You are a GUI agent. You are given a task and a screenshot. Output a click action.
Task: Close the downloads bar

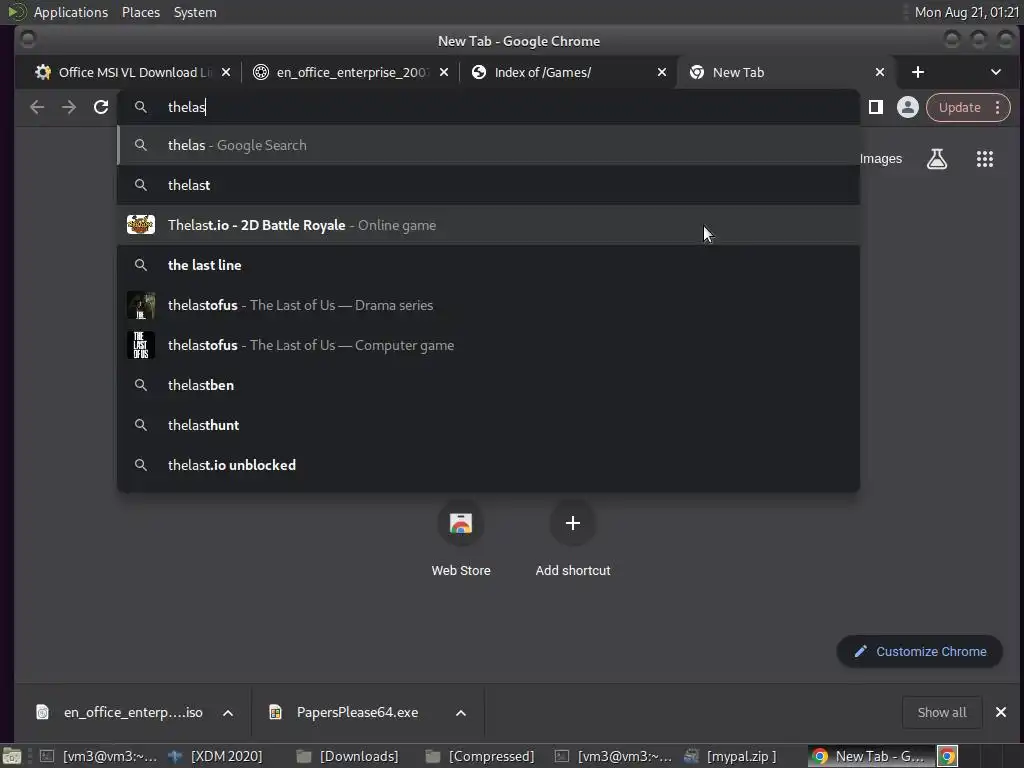[1000, 712]
